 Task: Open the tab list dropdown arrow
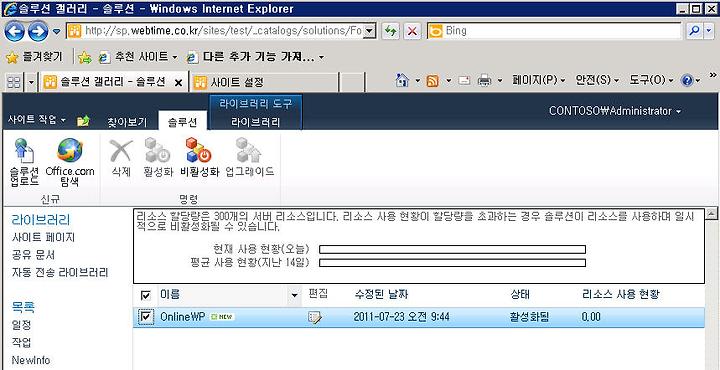click(x=31, y=83)
